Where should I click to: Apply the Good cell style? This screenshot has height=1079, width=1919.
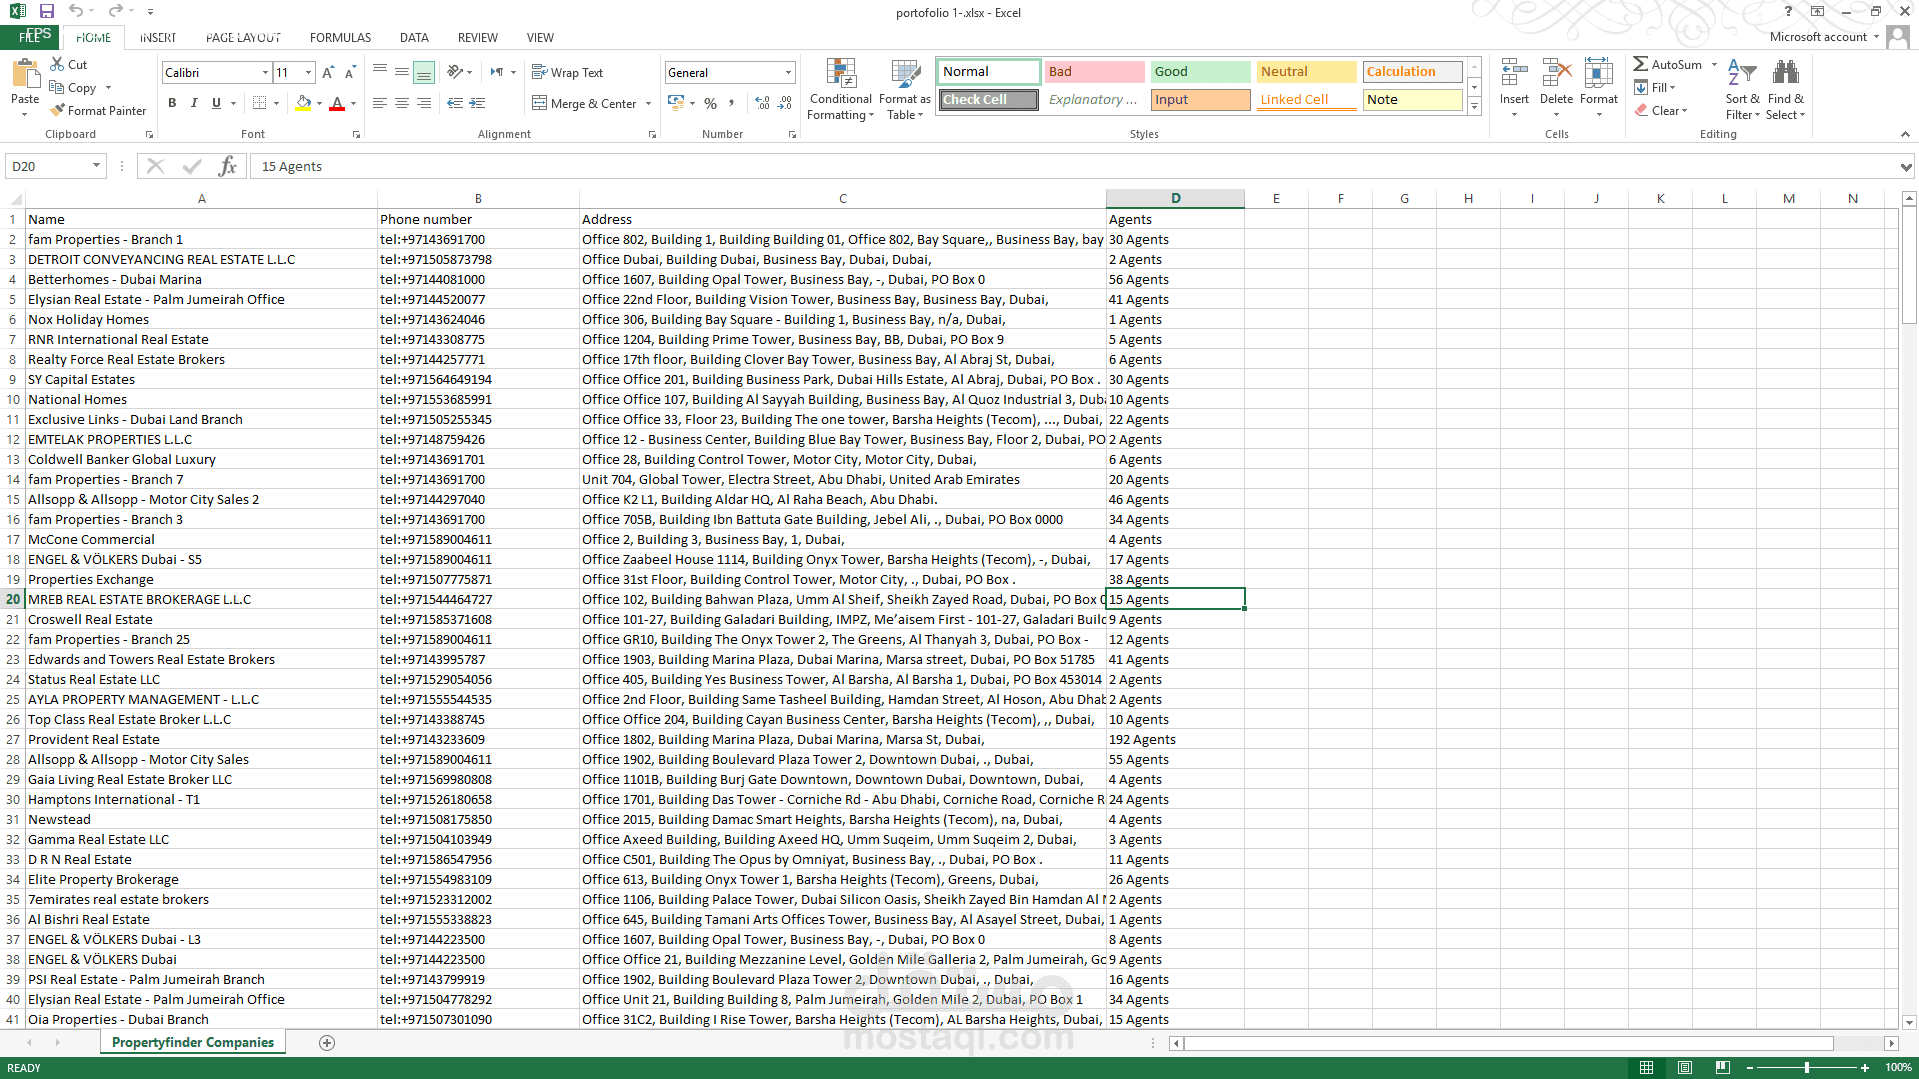pos(1200,72)
